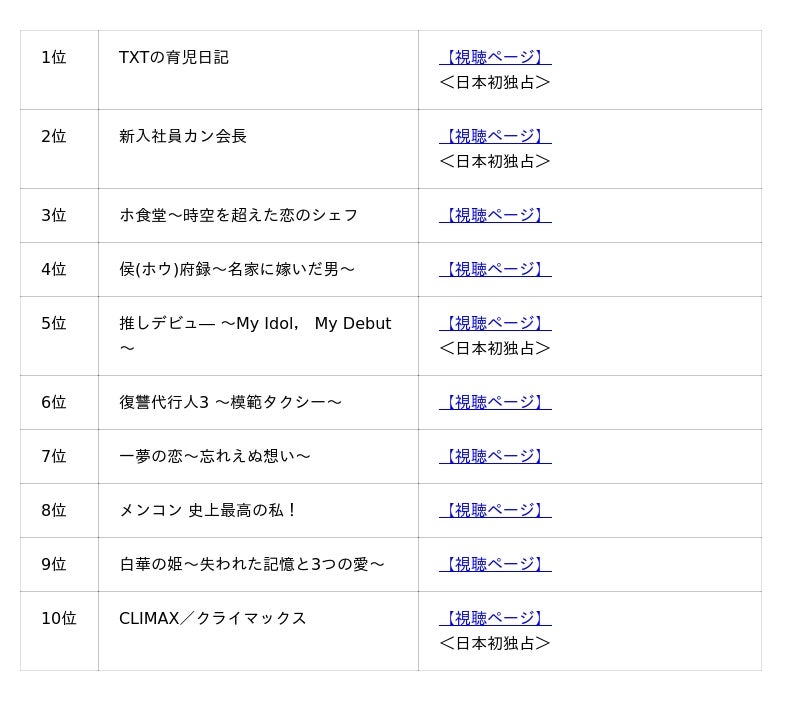Click the 1位 rank cell
800x701 pixels.
click(x=59, y=70)
